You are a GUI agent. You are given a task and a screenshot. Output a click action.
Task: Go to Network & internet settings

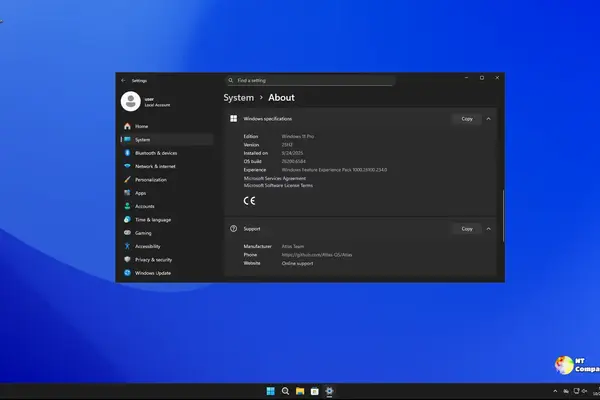[155, 166]
